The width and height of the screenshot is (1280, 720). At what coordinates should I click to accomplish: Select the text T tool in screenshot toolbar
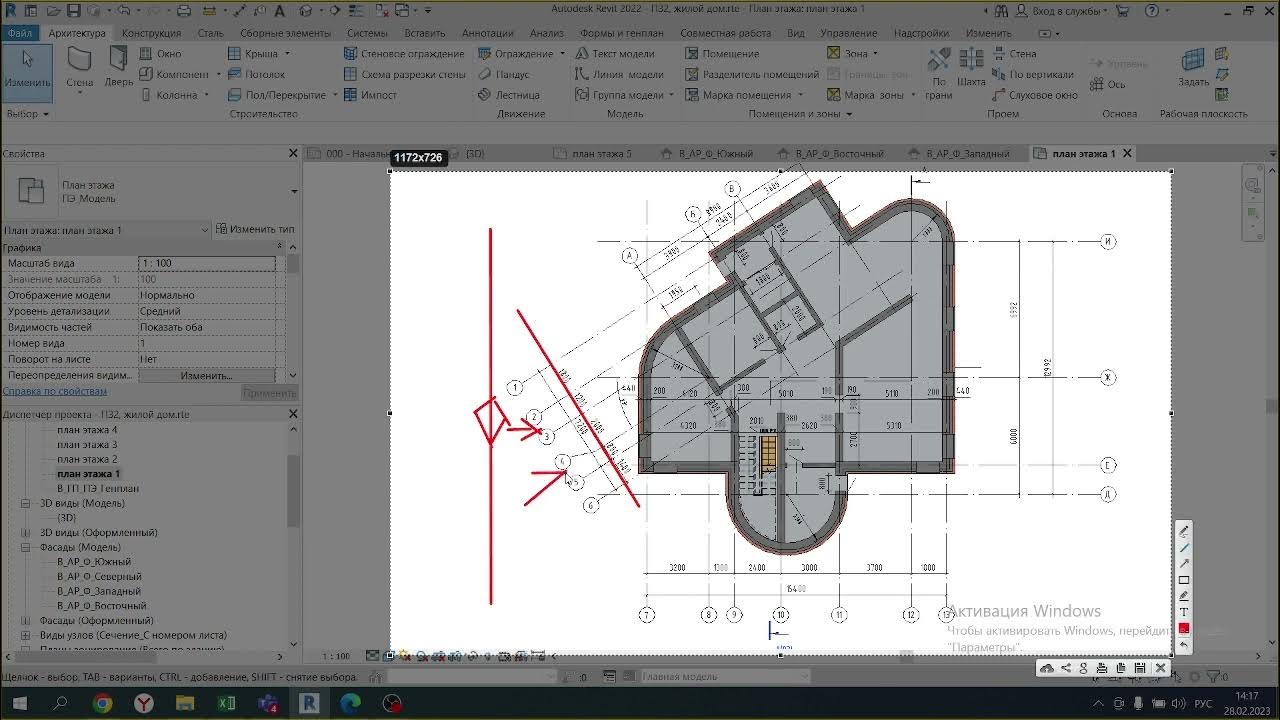click(1184, 611)
